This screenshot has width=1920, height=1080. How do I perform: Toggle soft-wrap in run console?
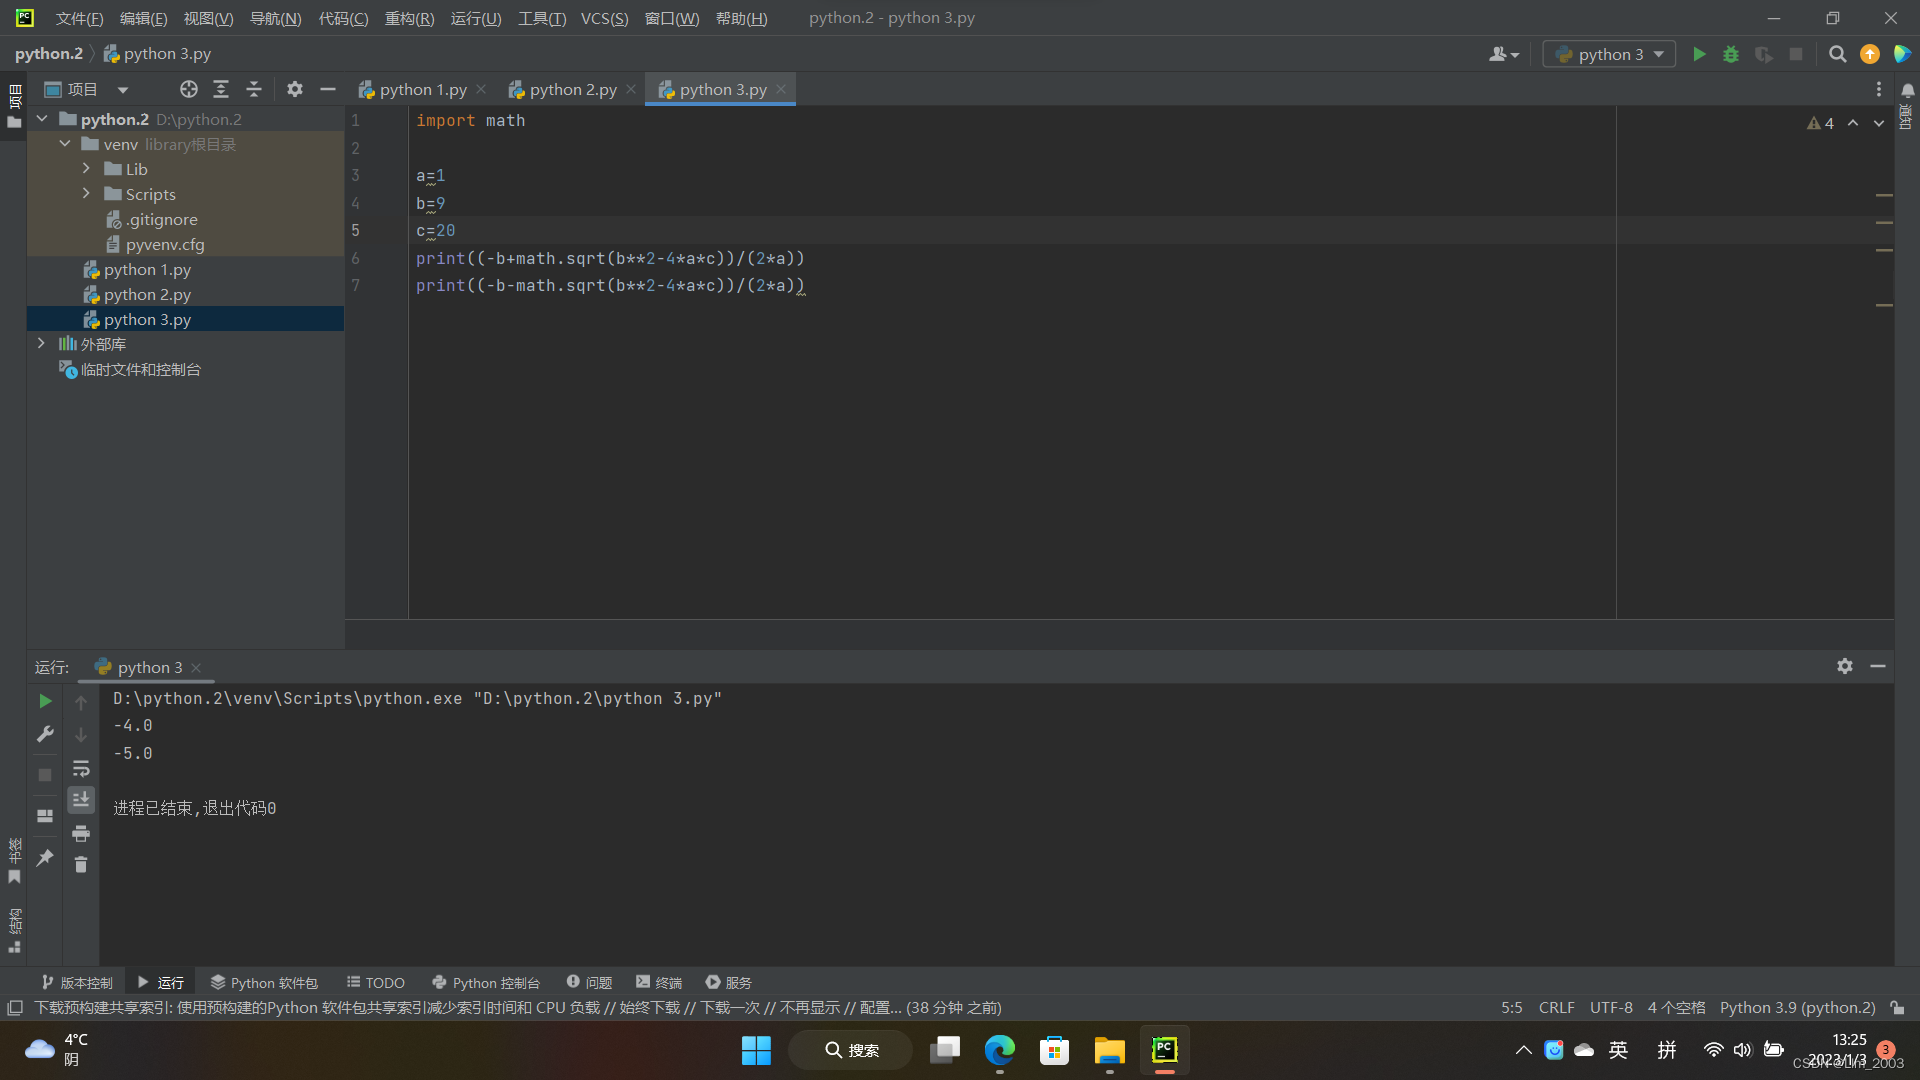pyautogui.click(x=81, y=768)
